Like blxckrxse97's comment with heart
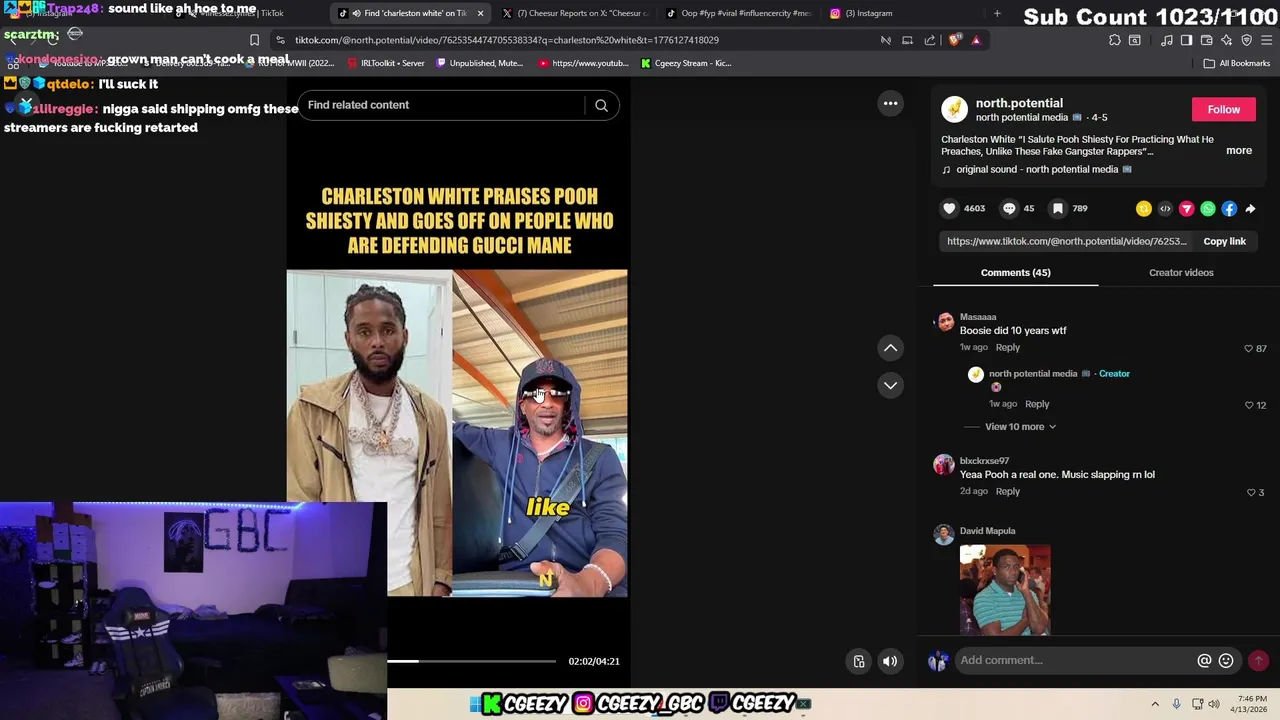1280x720 pixels. click(x=1250, y=492)
